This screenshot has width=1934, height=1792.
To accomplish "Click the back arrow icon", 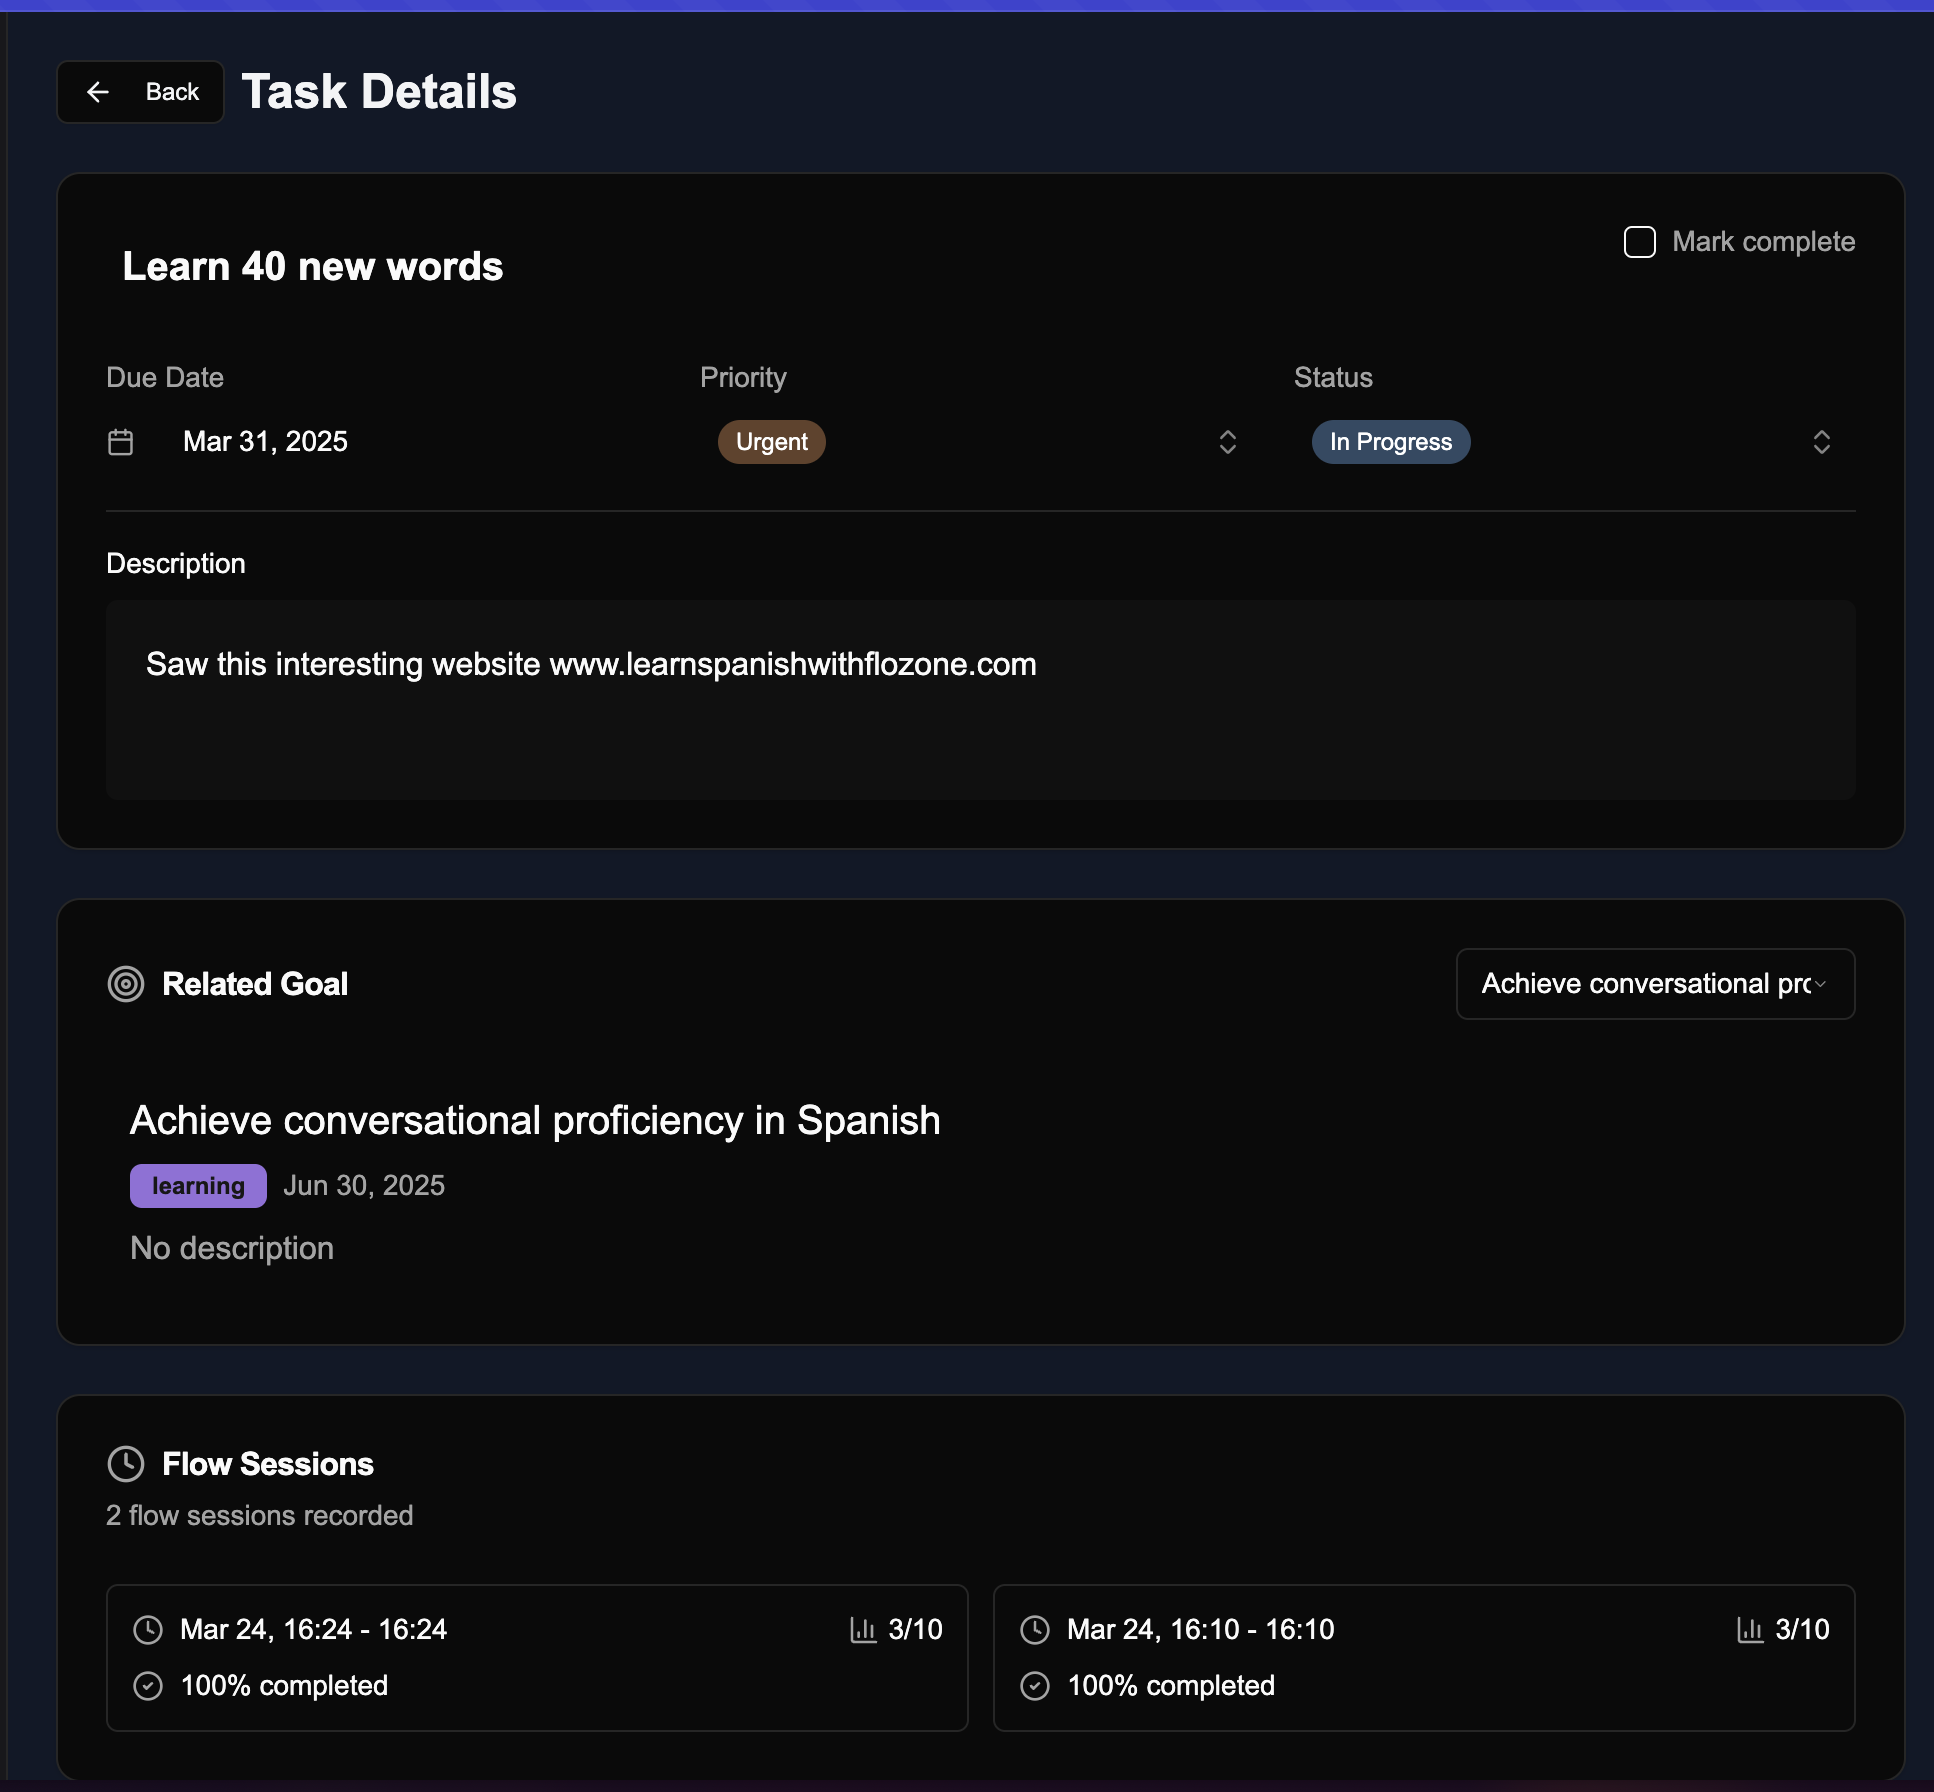I will tap(99, 91).
